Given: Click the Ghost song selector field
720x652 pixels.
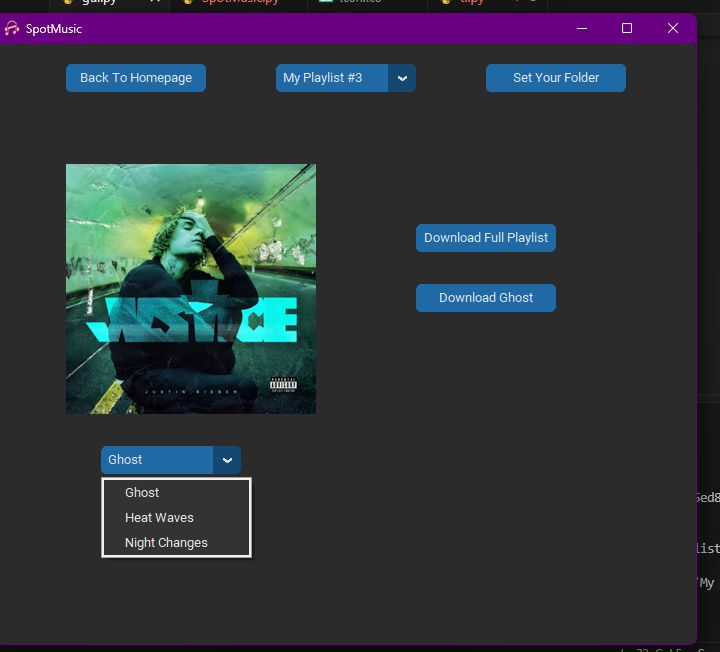Looking at the screenshot, I should point(157,460).
